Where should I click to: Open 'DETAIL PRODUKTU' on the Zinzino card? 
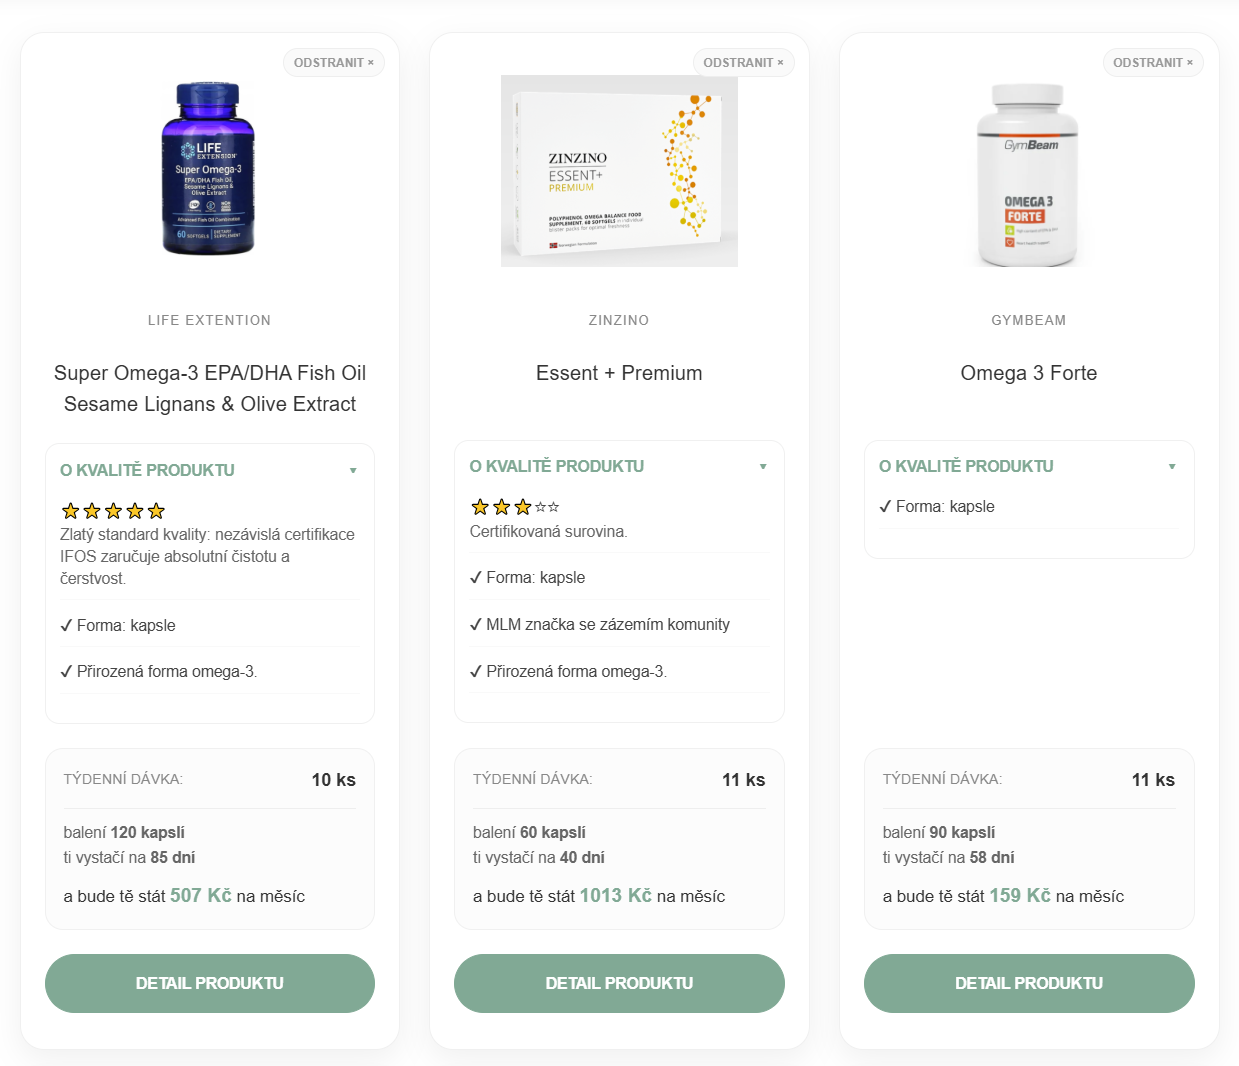tap(619, 983)
